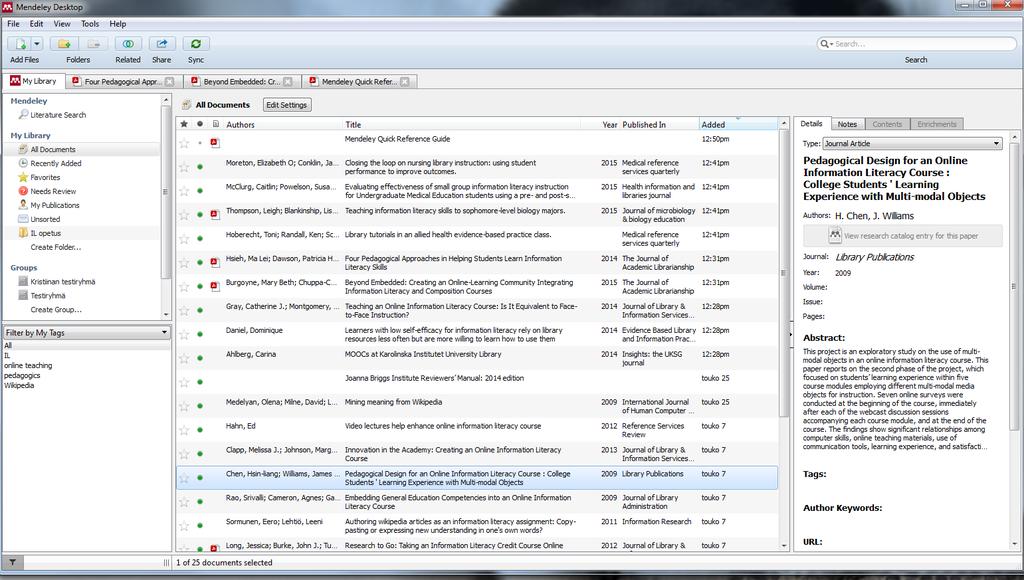Click the filter funnel icon in status bar
This screenshot has height=580, width=1024.
tap(12, 562)
